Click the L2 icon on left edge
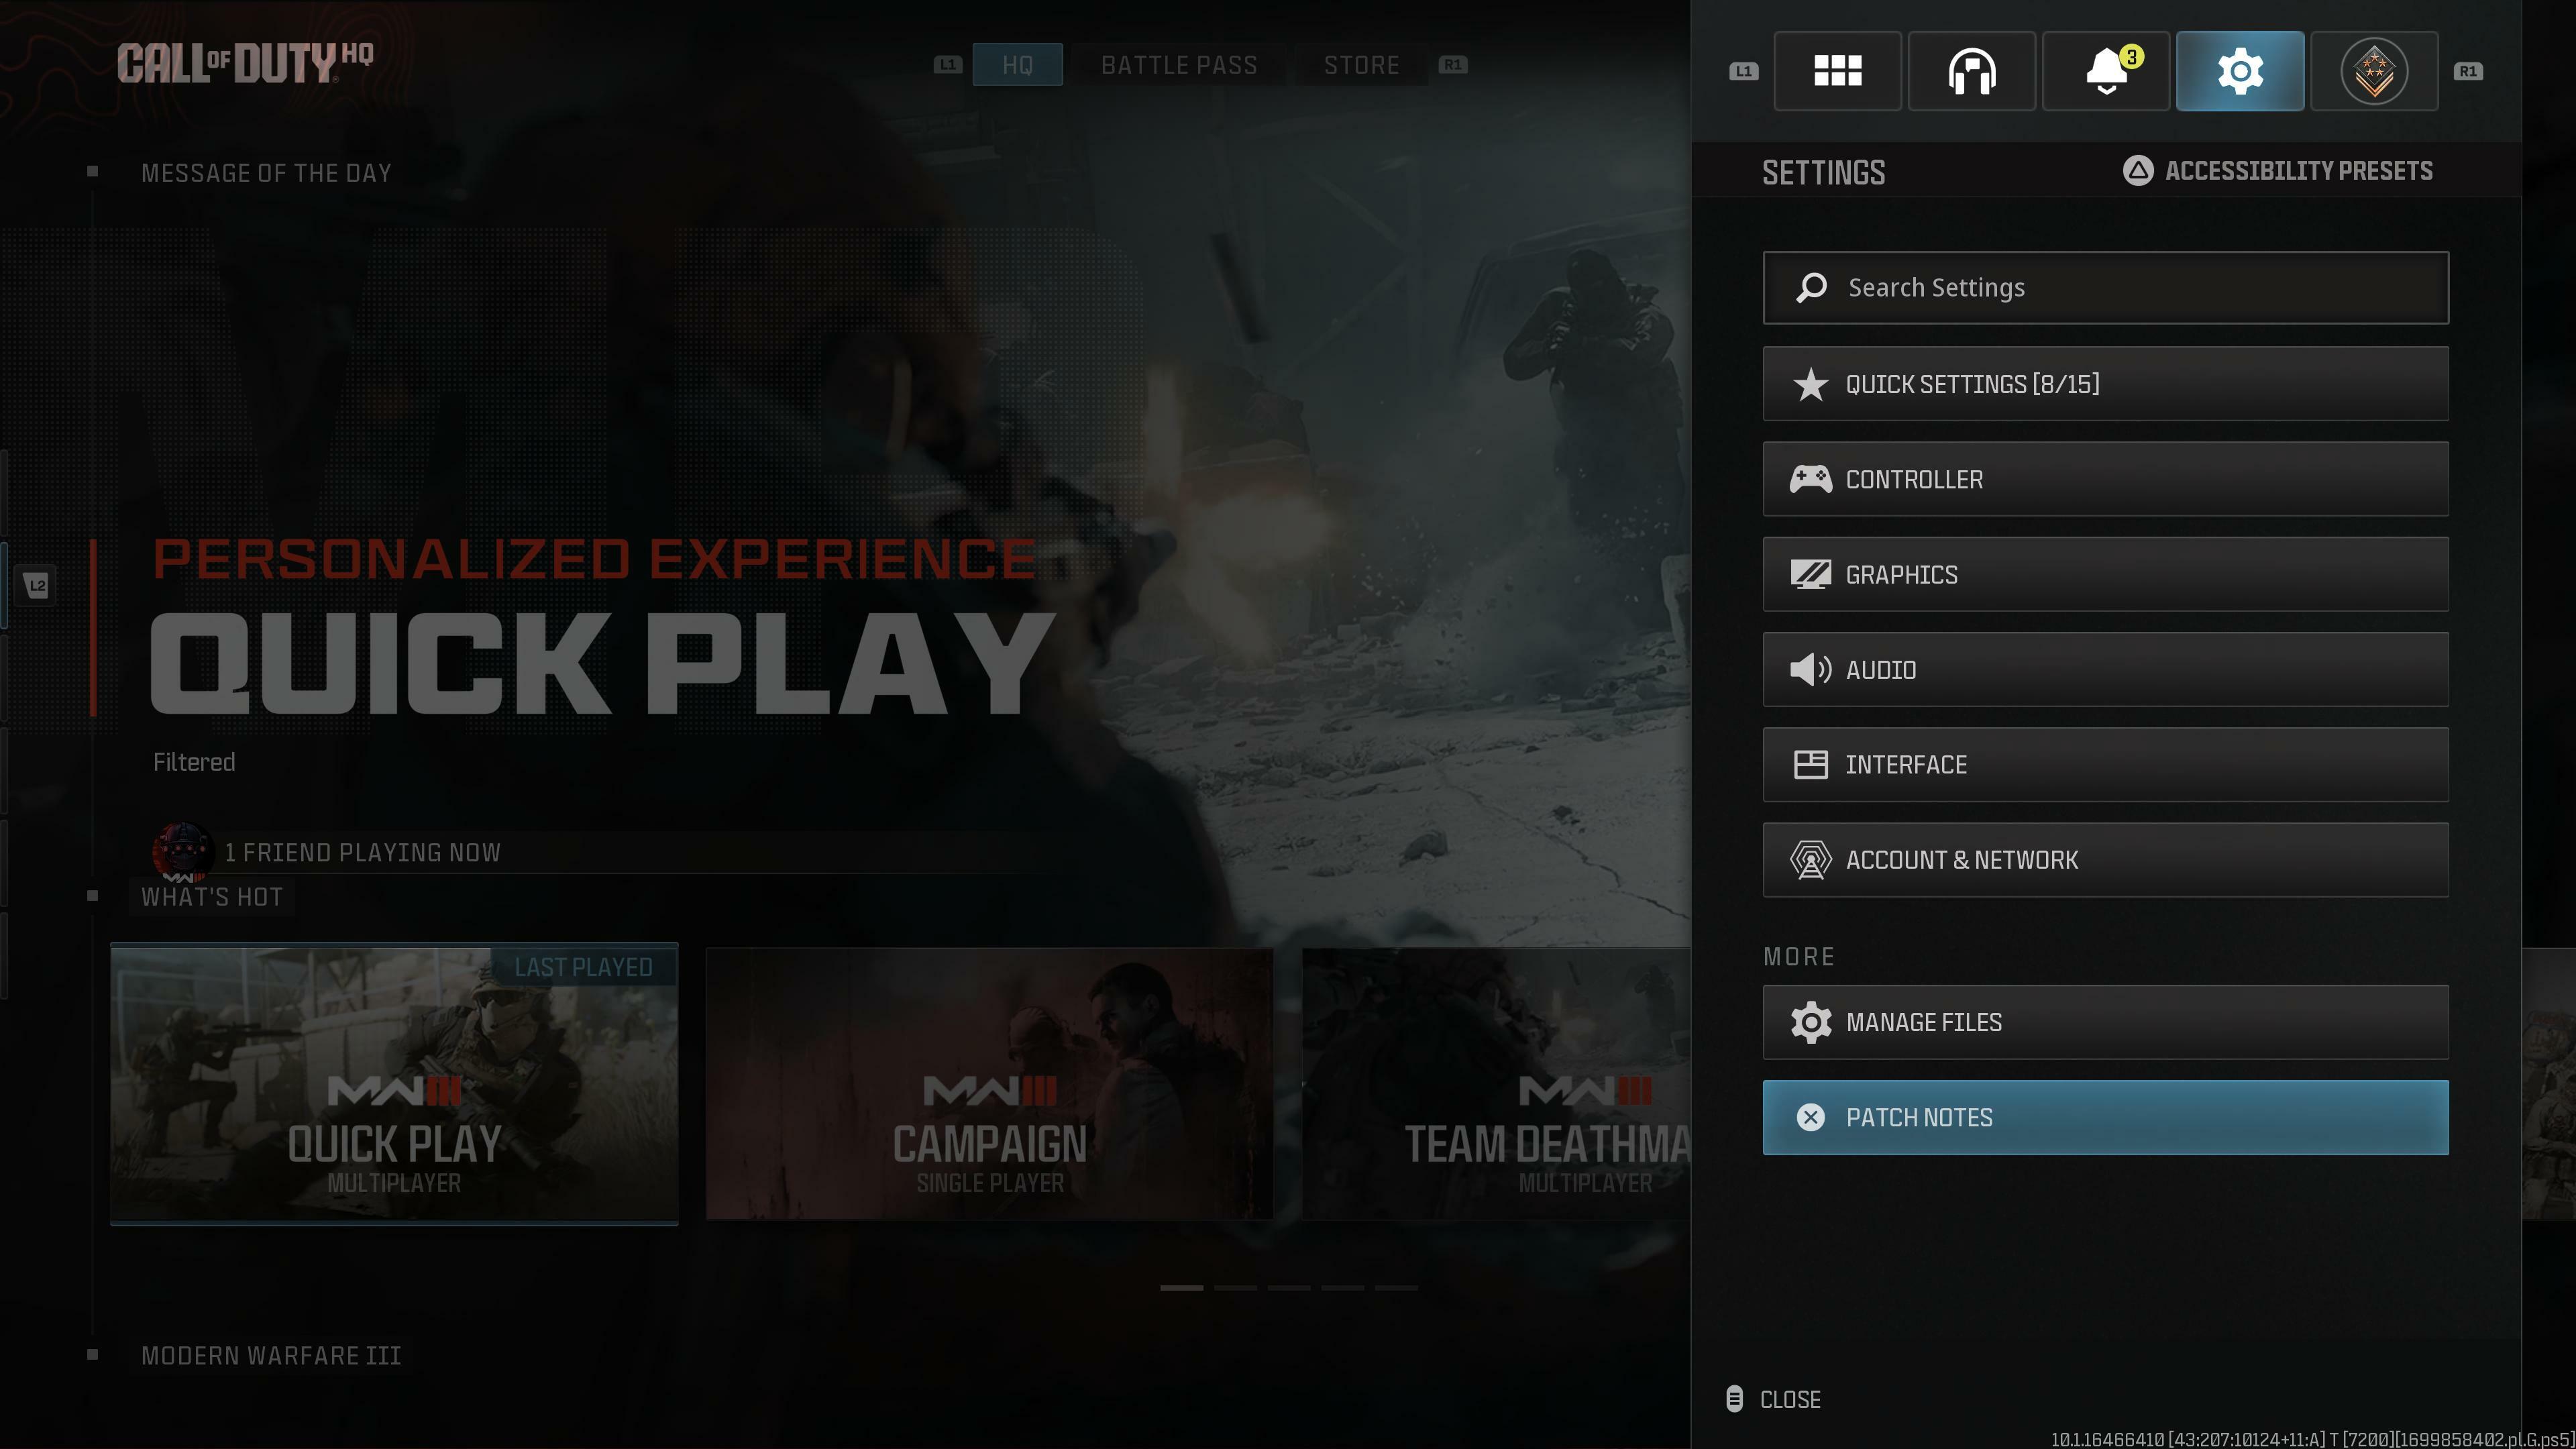 point(37,585)
